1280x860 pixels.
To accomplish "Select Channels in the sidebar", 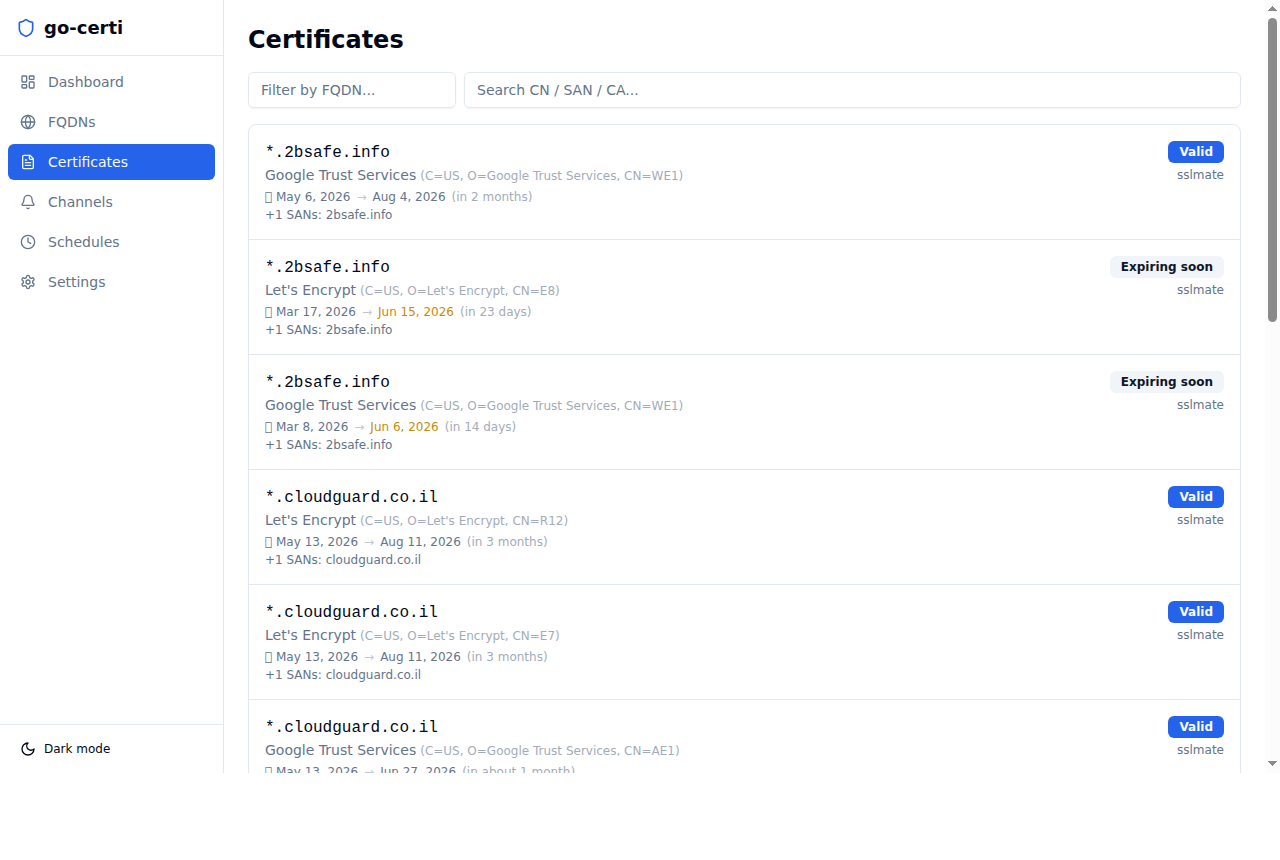I will click(x=111, y=202).
